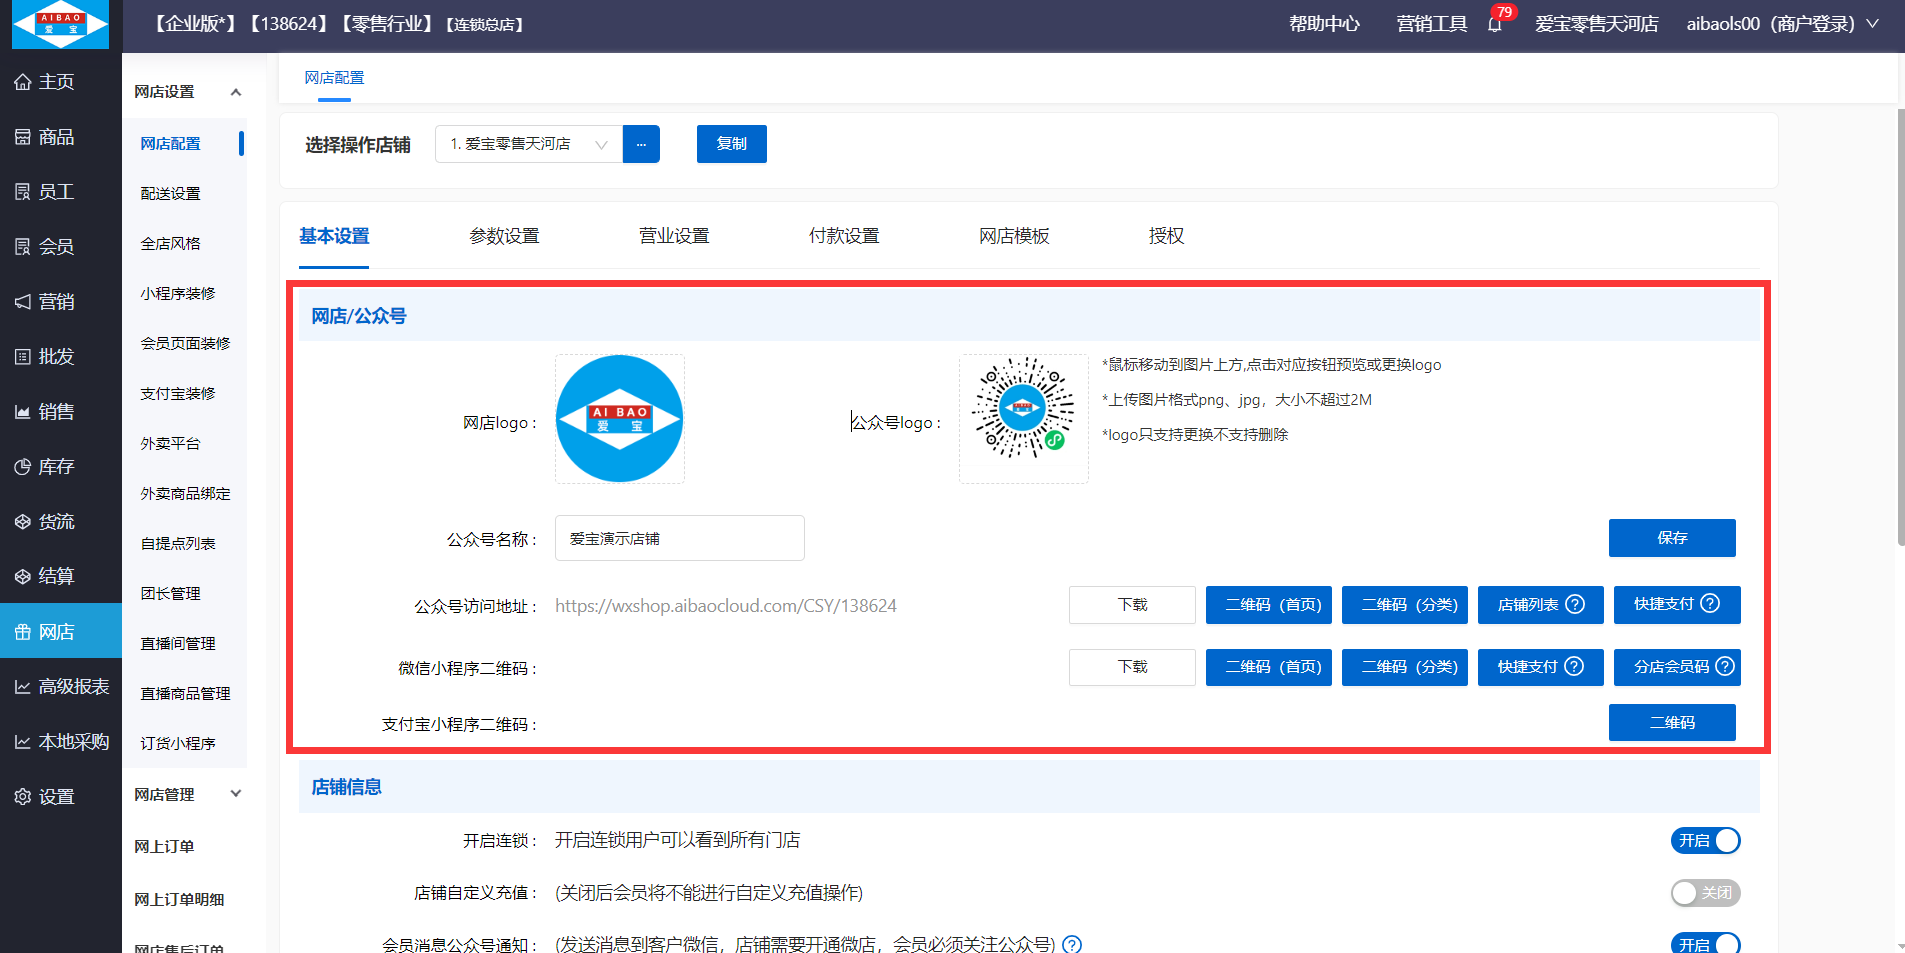Click the AIBAO logo in top-left corner

[60, 24]
